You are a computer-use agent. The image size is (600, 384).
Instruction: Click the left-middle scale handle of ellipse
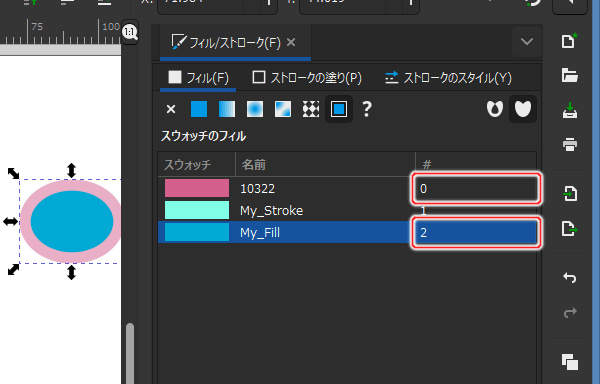tap(10, 221)
